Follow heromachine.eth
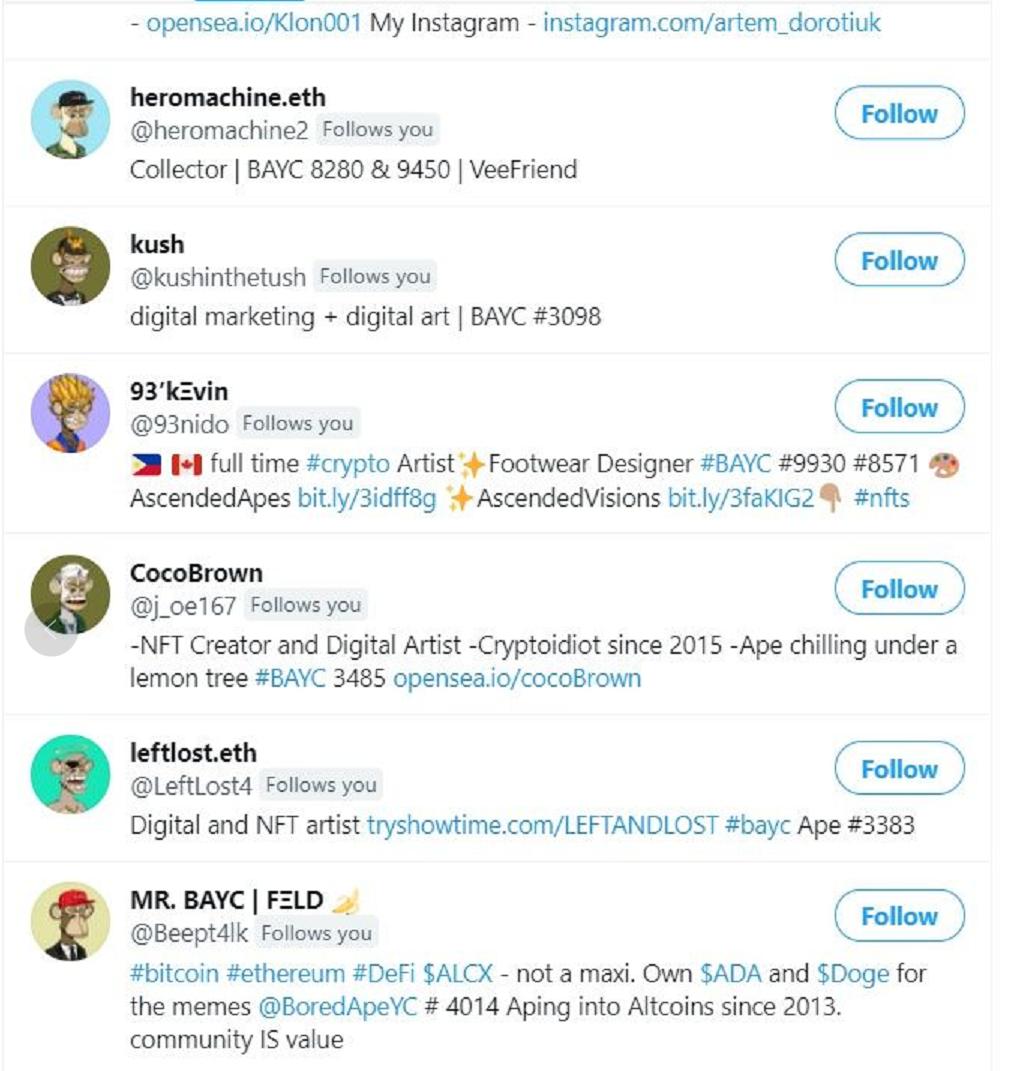Screen dimensions: 1012x1071 (899, 114)
